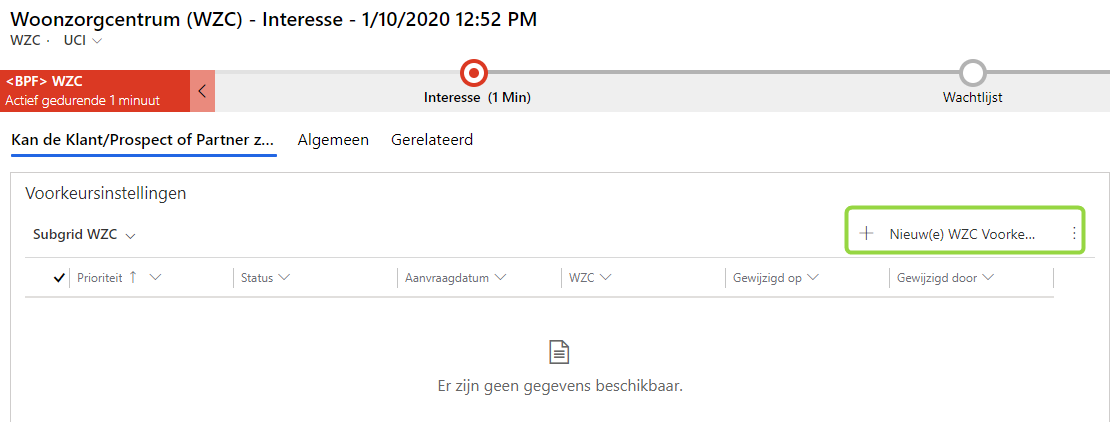The image size is (1110, 422).
Task: Open the Gewijzigd op column dropdown
Action: point(813,277)
